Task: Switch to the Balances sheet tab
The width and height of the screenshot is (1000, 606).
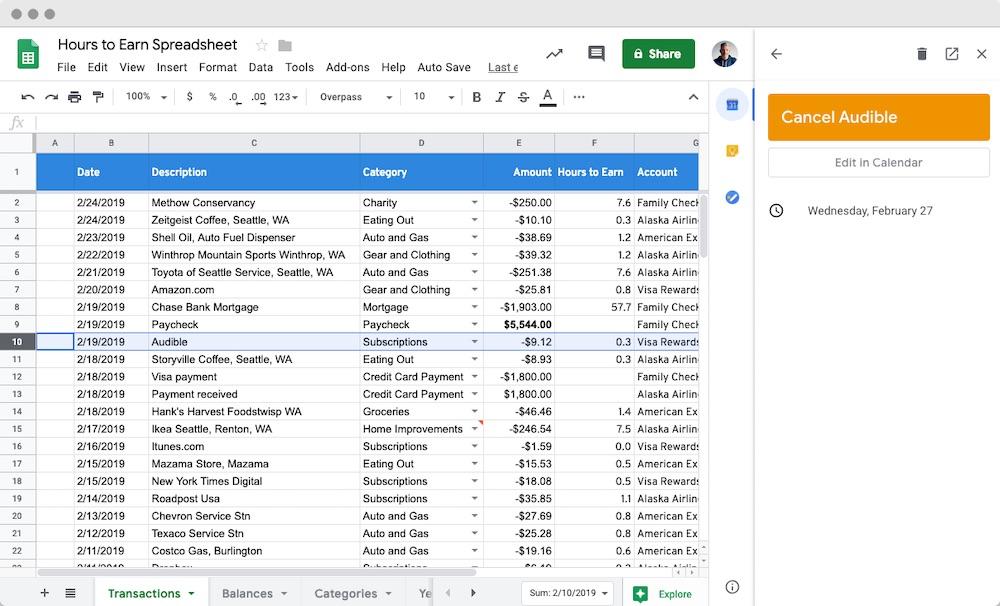Action: 254,594
